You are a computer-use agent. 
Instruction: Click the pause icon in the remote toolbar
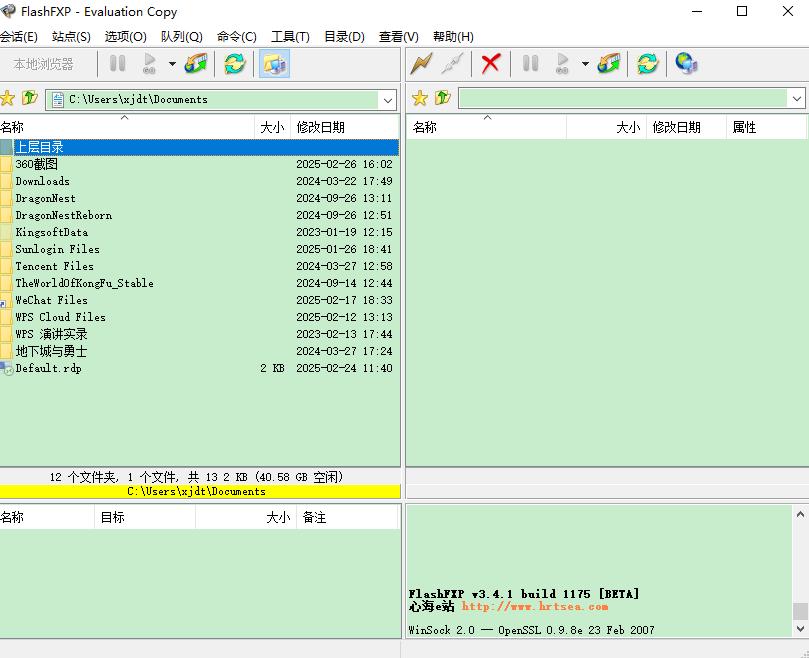[530, 63]
